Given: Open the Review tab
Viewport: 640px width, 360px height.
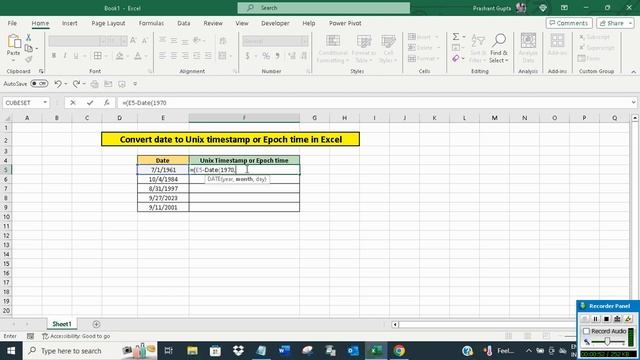Looking at the screenshot, I should pyautogui.click(x=213, y=23).
